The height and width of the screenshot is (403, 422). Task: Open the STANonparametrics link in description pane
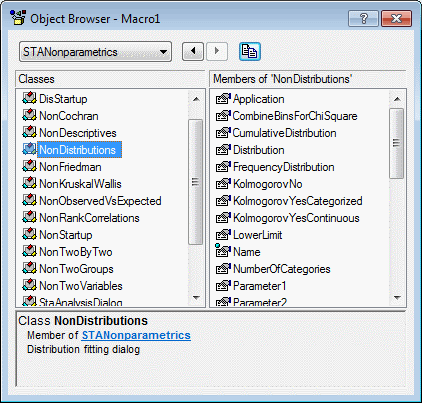tap(136, 335)
